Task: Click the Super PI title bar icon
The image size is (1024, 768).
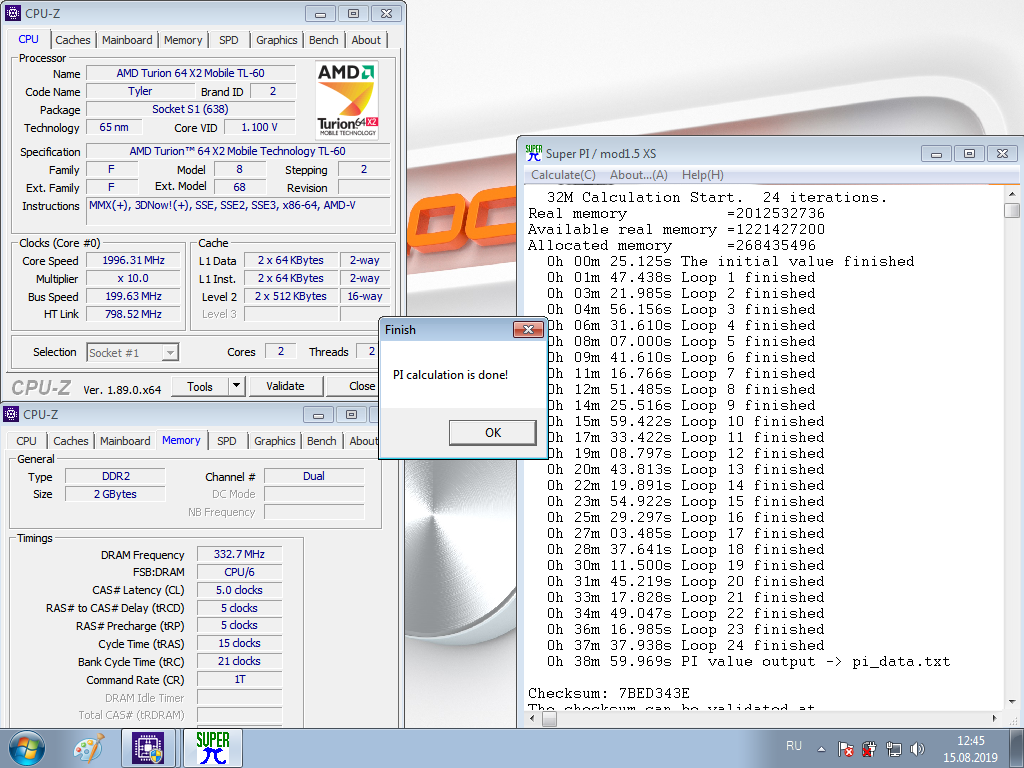Action: click(x=534, y=153)
